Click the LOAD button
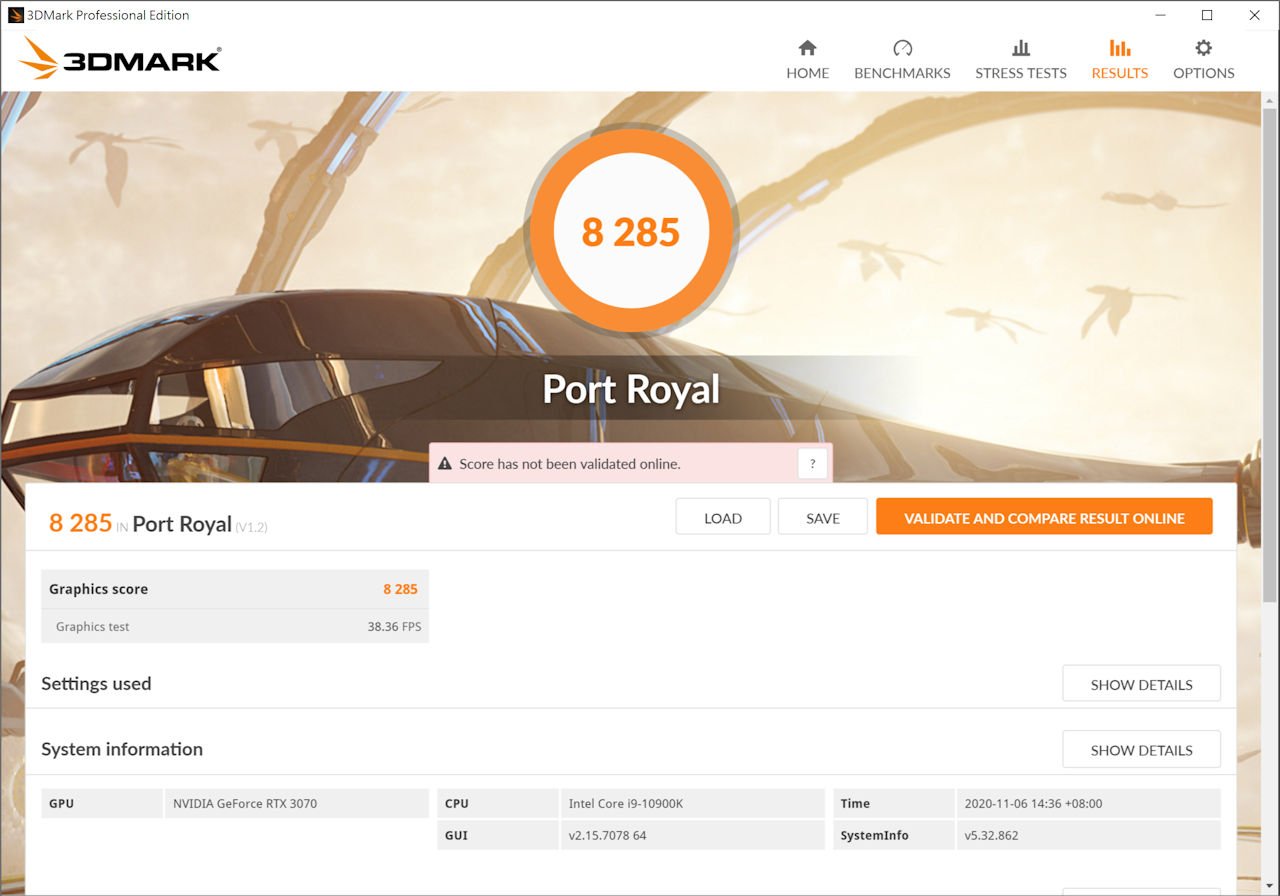1280x896 pixels. tap(723, 517)
